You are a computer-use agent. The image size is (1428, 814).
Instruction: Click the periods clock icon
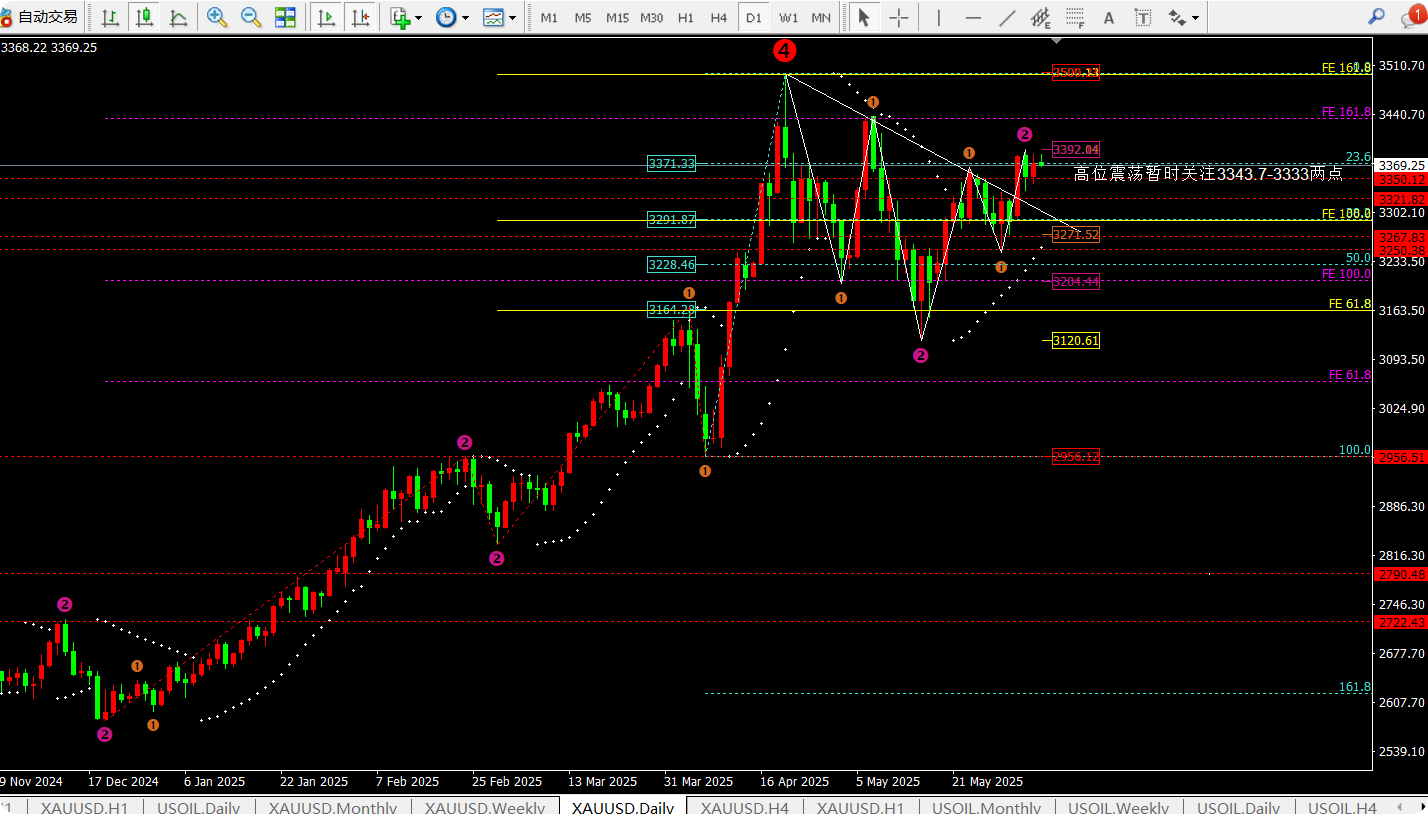click(x=446, y=17)
